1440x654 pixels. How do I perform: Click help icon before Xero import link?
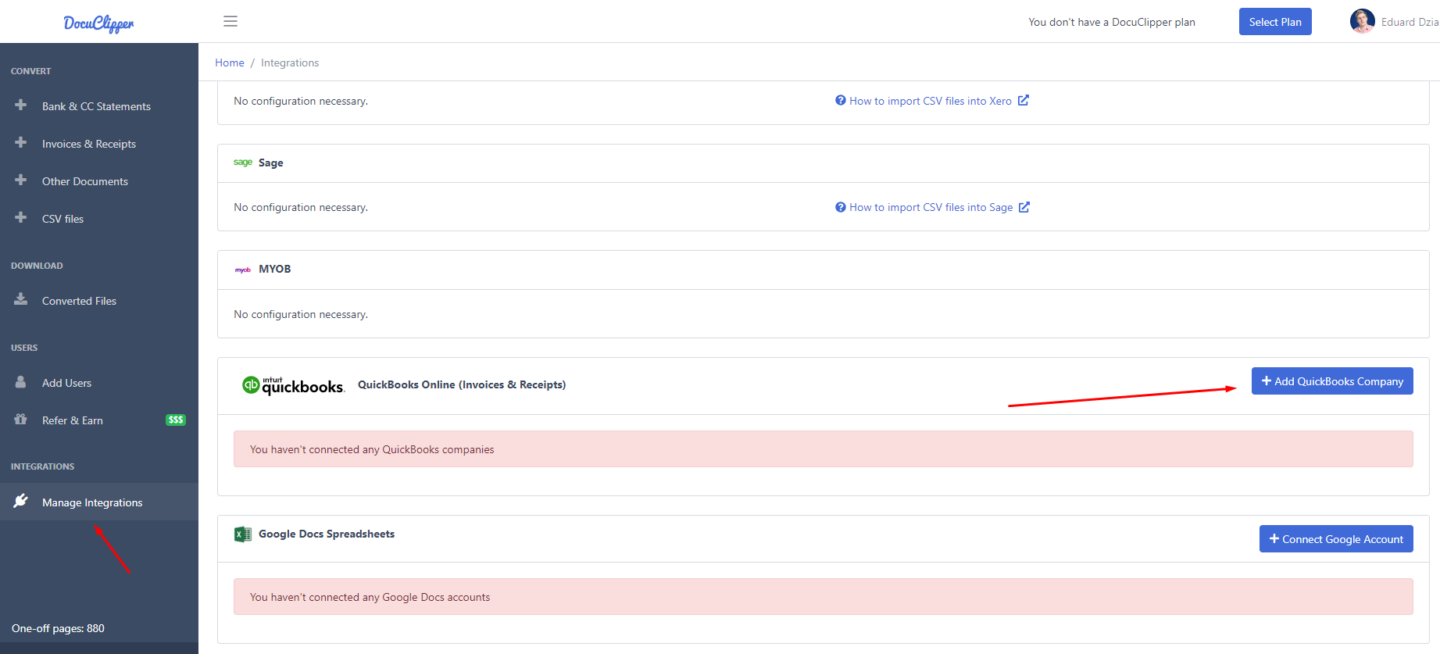point(841,101)
